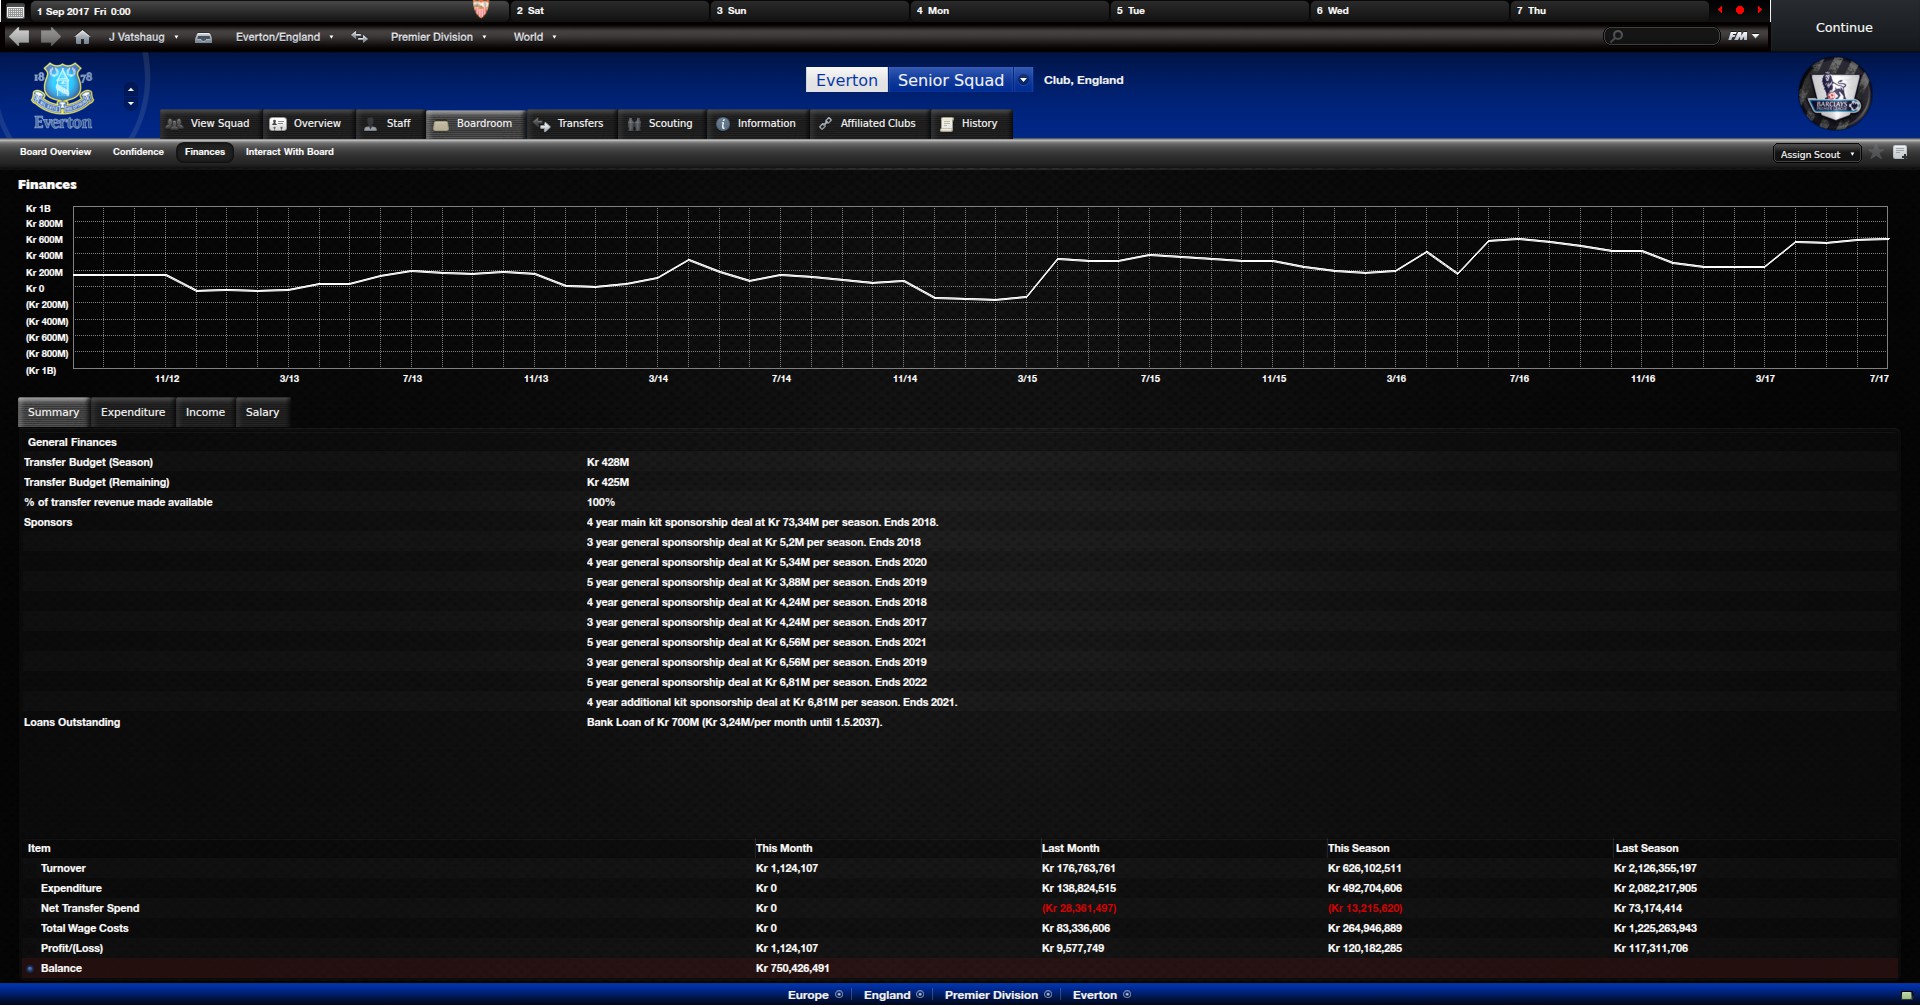Expand the World dropdown menu
1920x1005 pixels.
click(535, 37)
